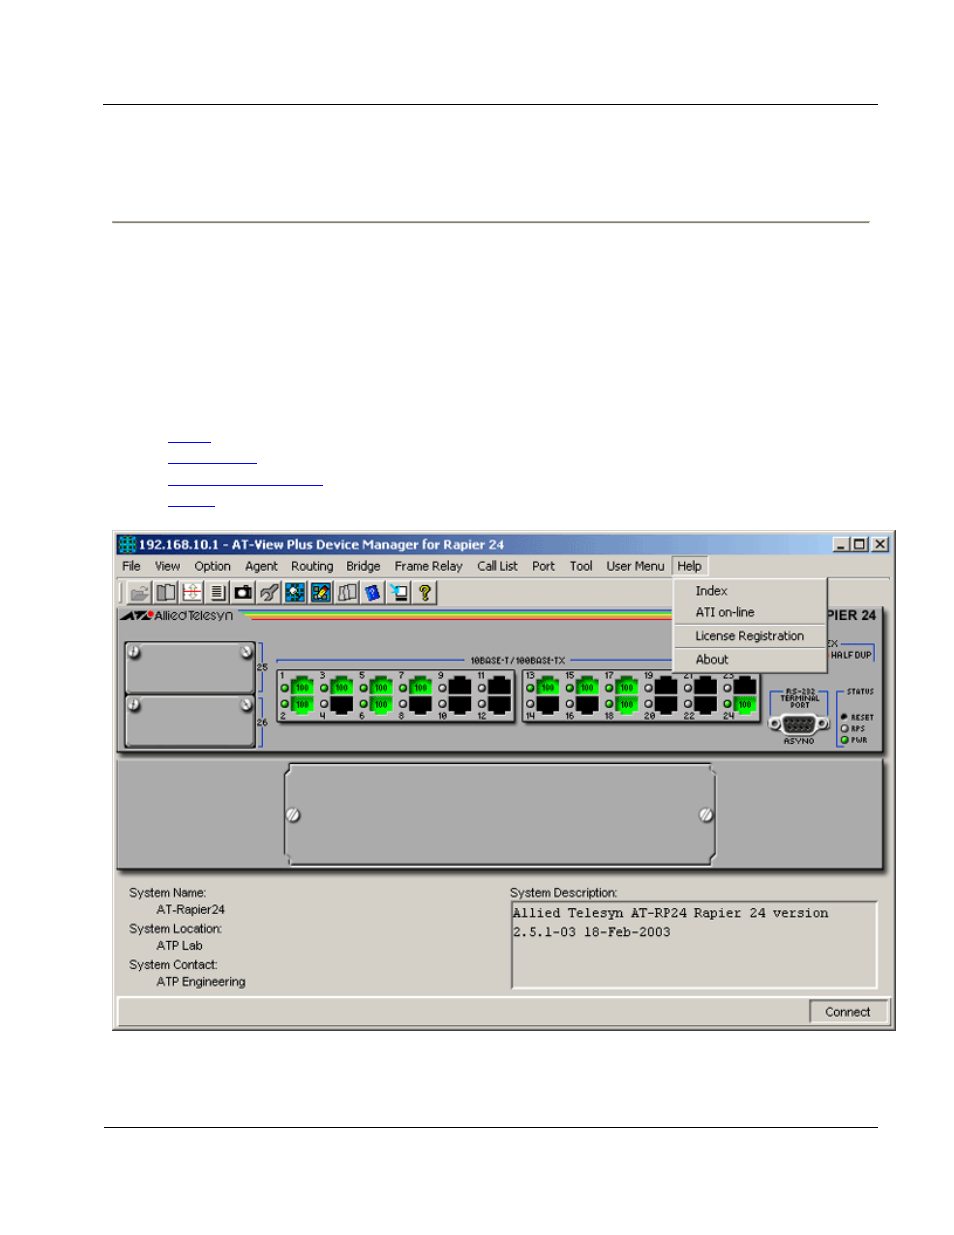
Task: Click the camera snapshot toolbar icon
Action: point(243,593)
